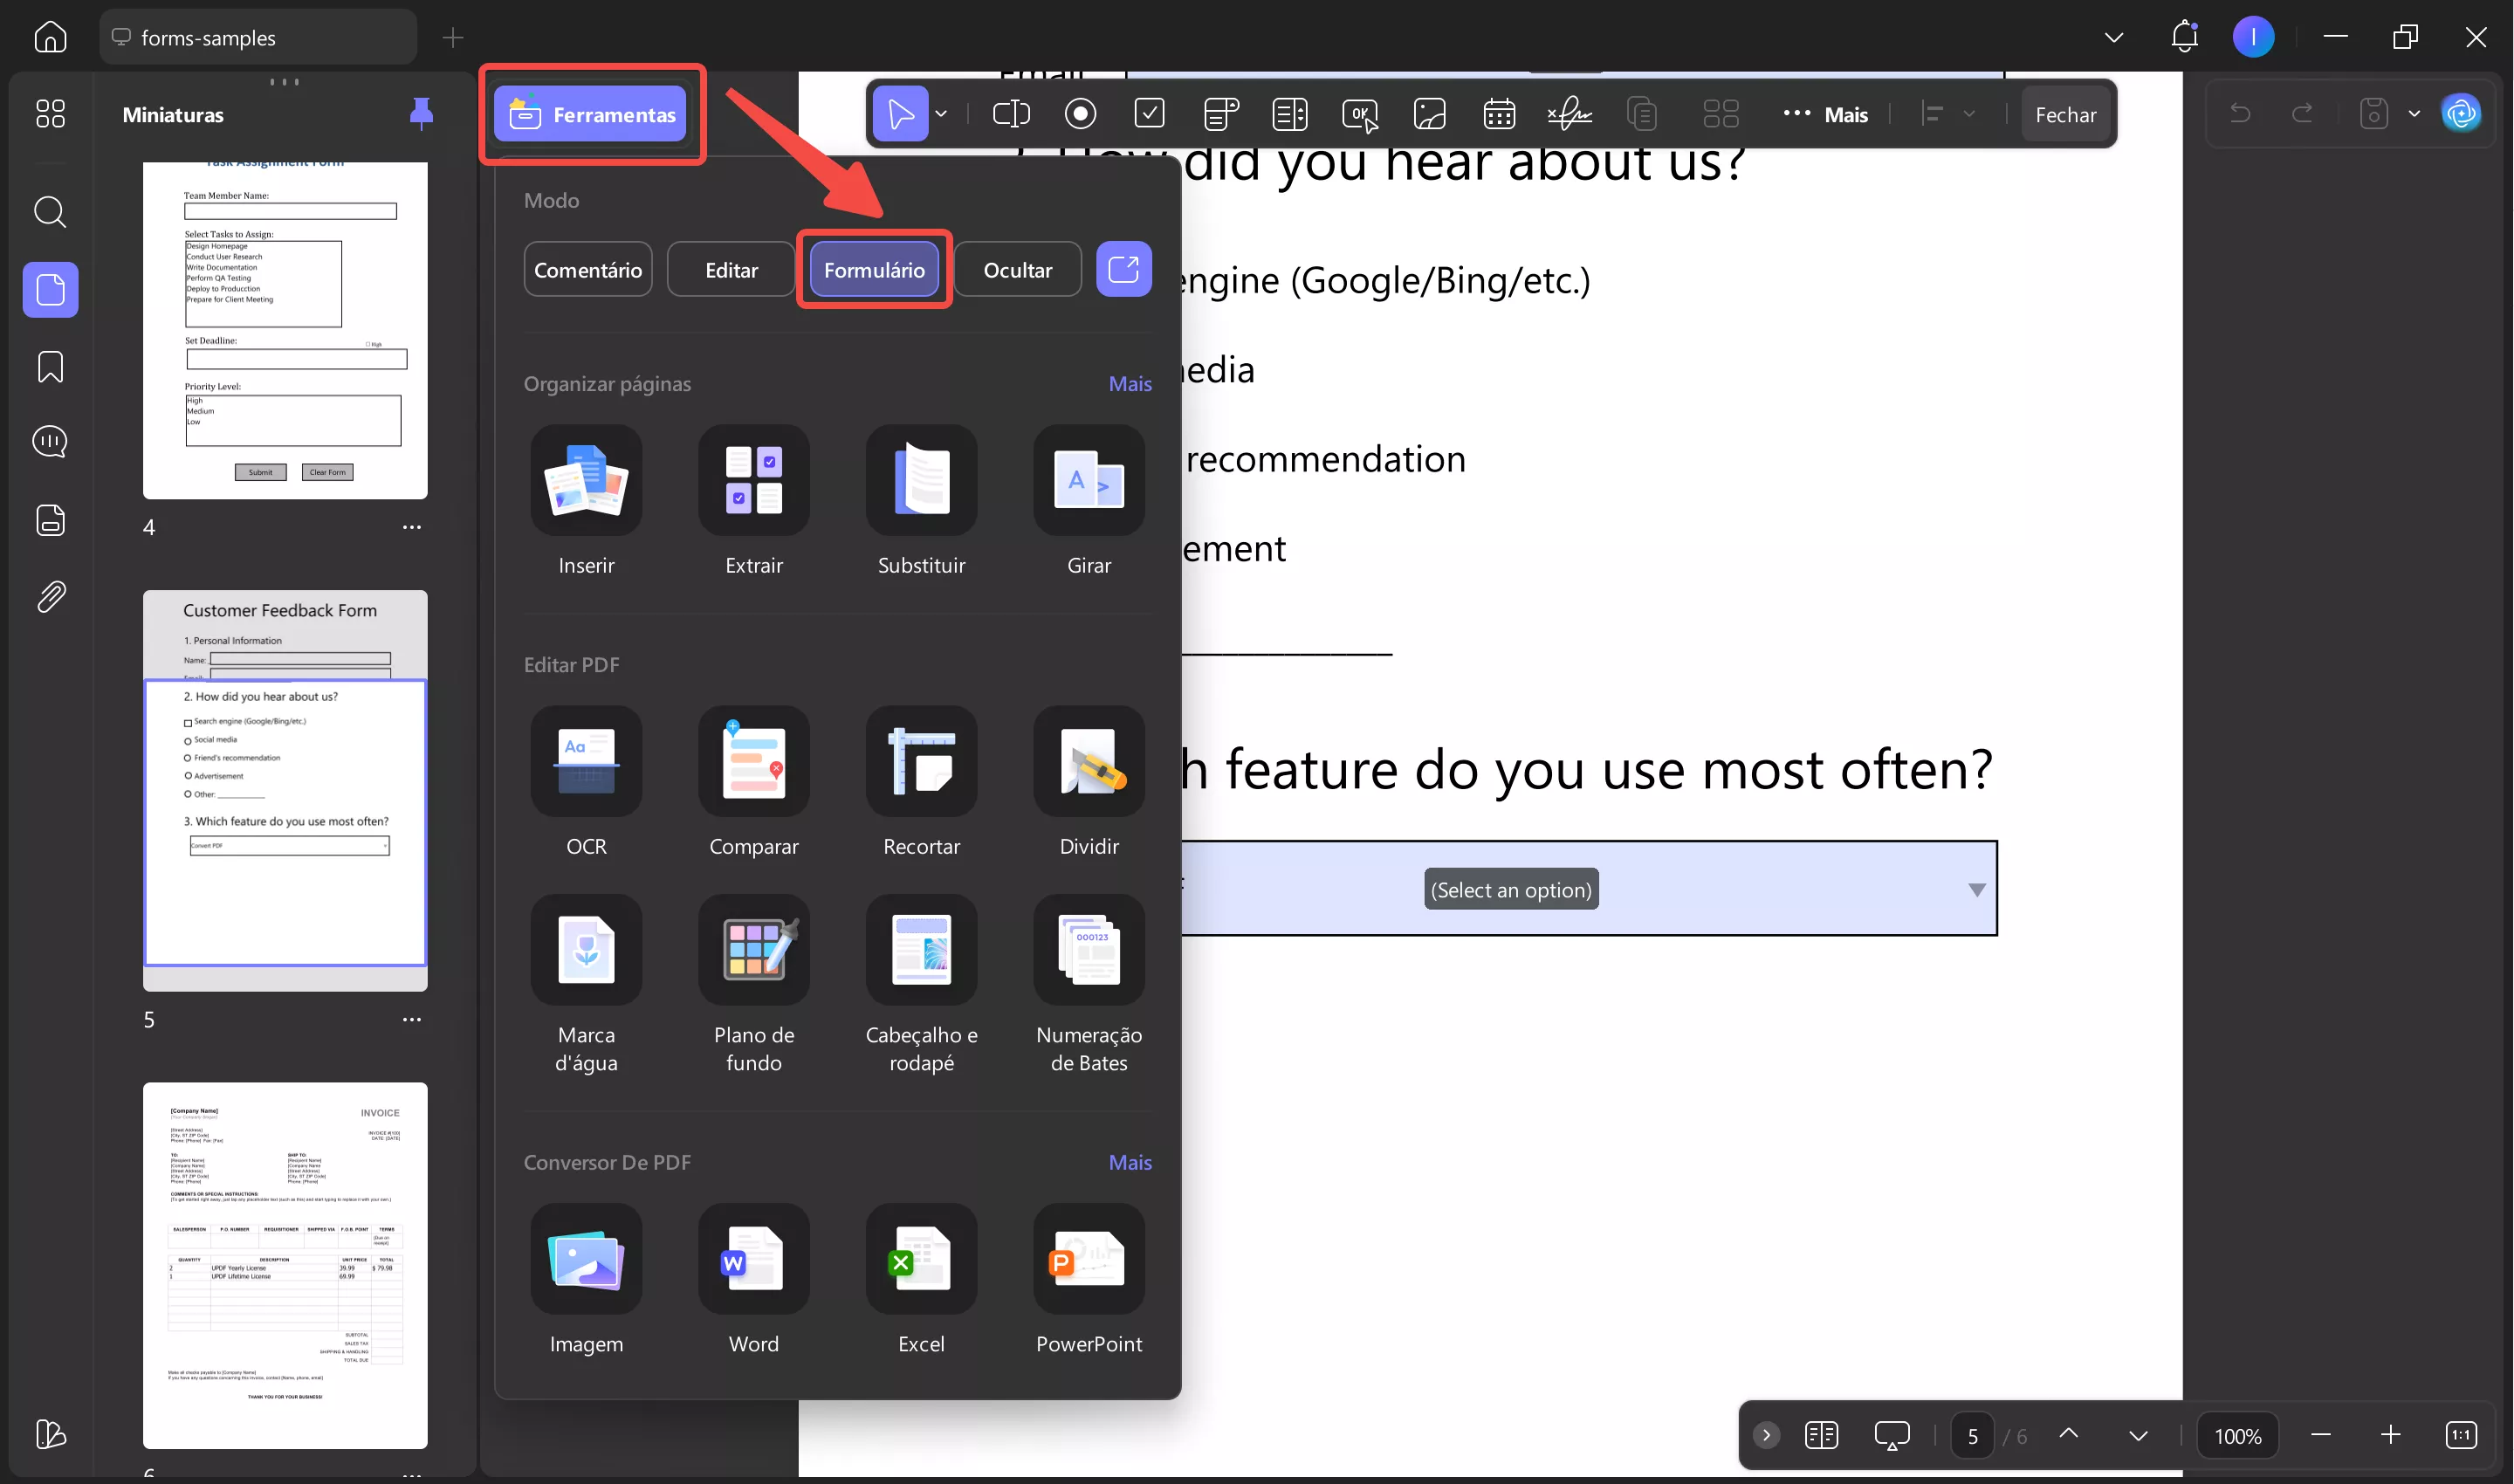Click the date field calendar tool

1499,114
